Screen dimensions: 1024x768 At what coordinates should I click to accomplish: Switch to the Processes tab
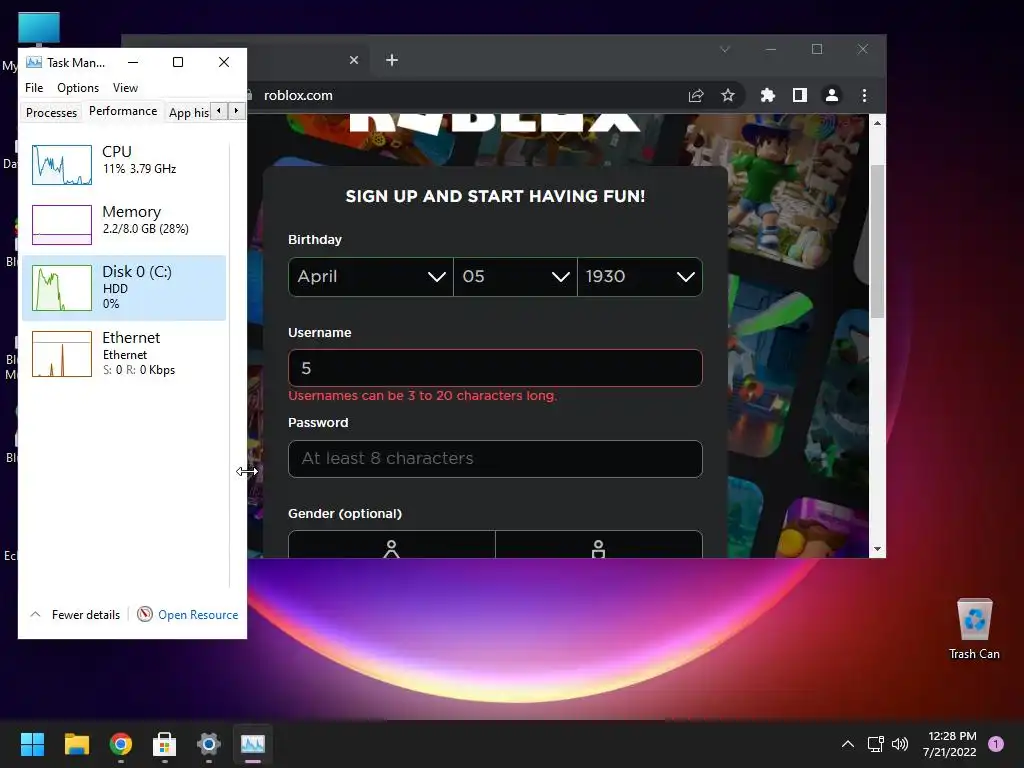point(51,112)
